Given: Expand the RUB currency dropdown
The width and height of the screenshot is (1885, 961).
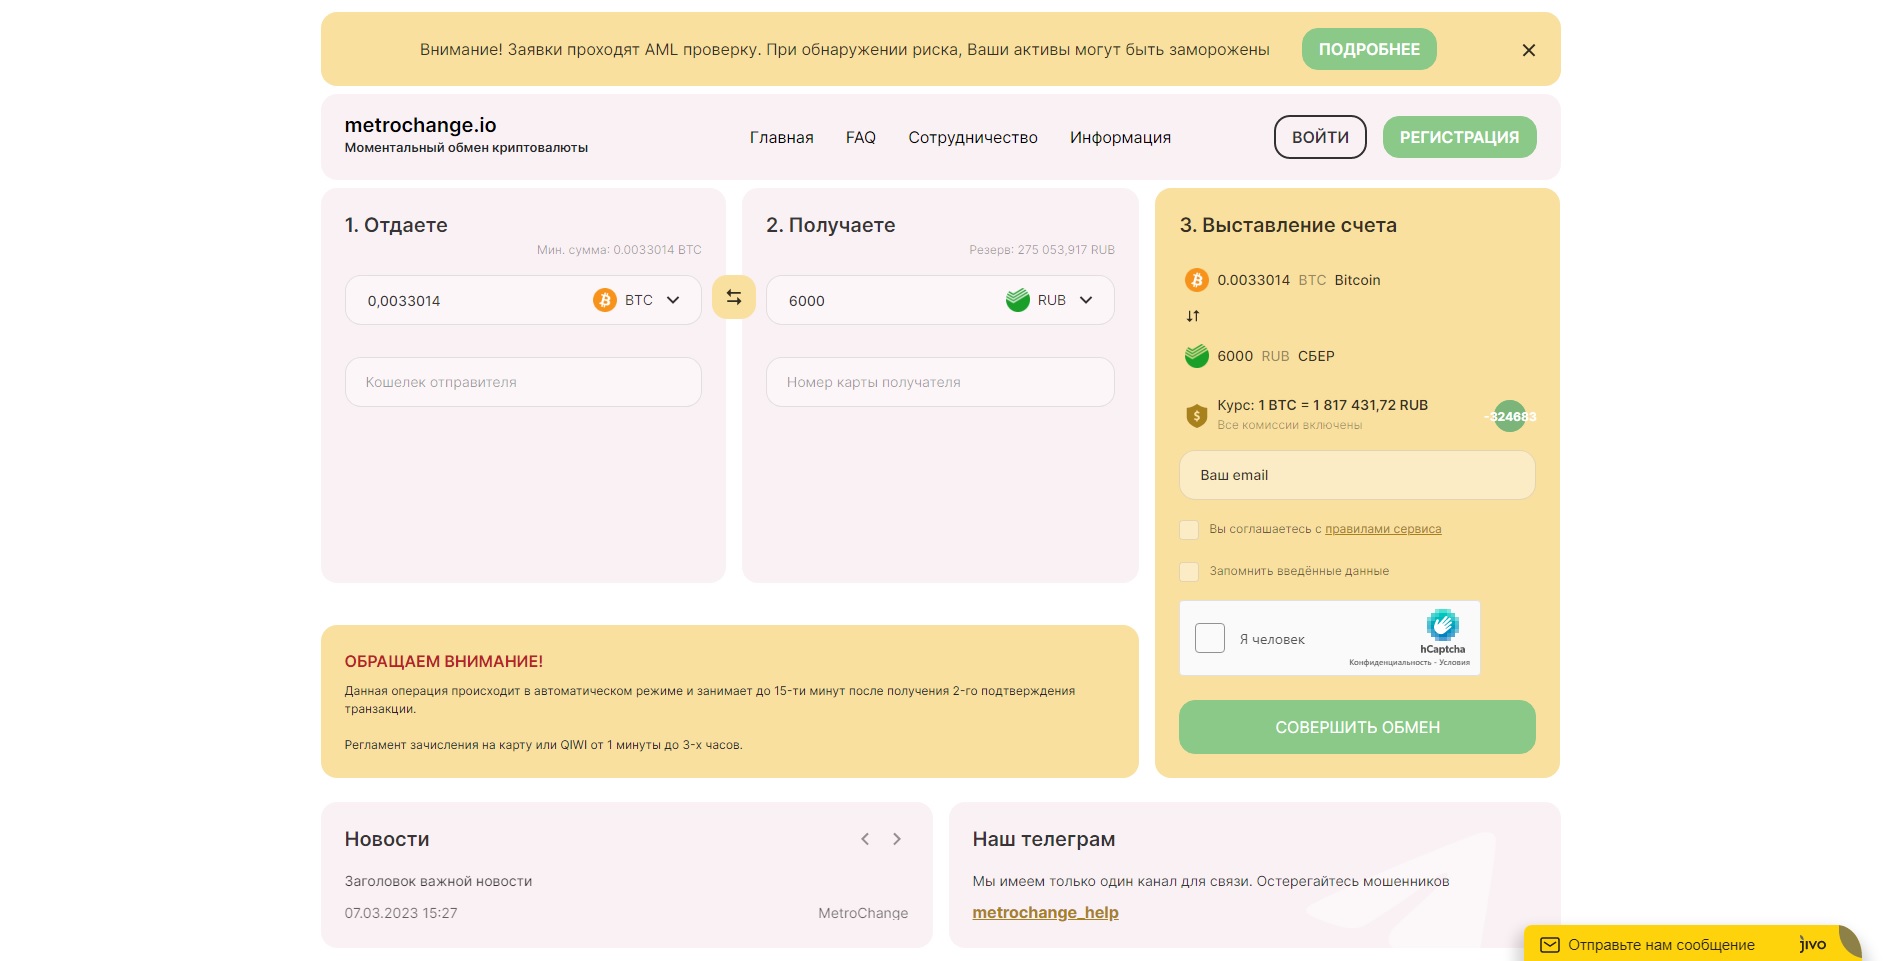Looking at the screenshot, I should pos(1086,300).
